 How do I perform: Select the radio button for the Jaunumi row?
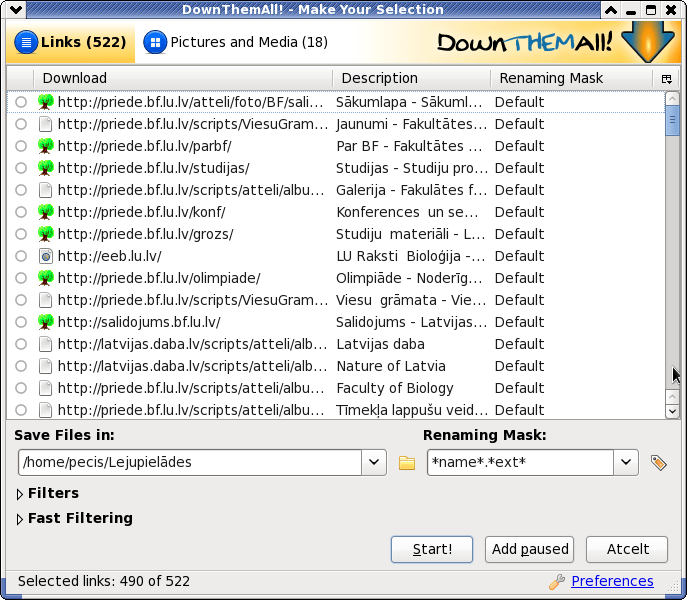pyautogui.click(x=21, y=124)
